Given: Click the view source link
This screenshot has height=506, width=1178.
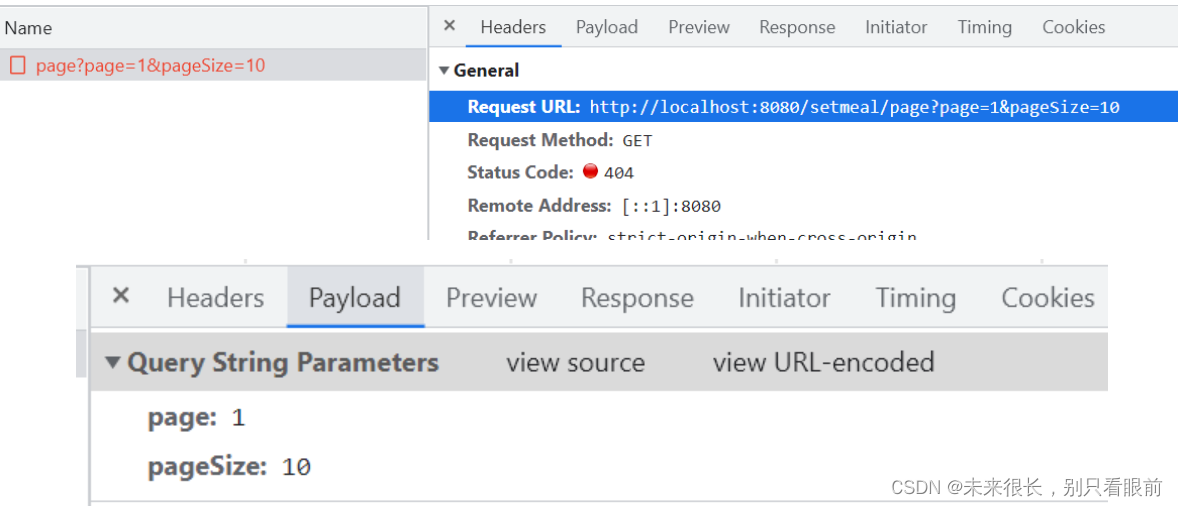Looking at the screenshot, I should point(575,363).
